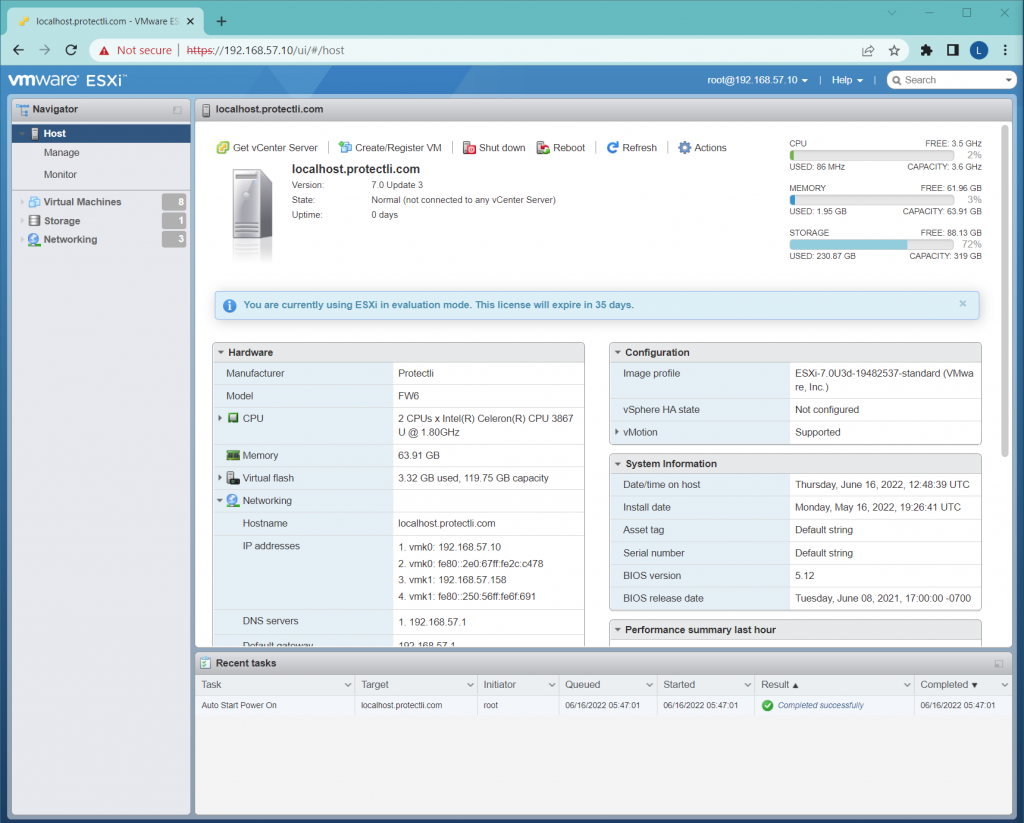Minimize the Recent tasks panel
1024x823 pixels.
[999, 664]
